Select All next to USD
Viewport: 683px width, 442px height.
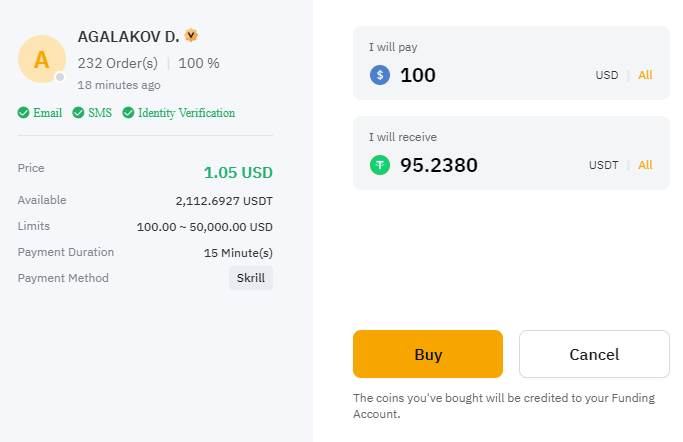pyautogui.click(x=645, y=75)
